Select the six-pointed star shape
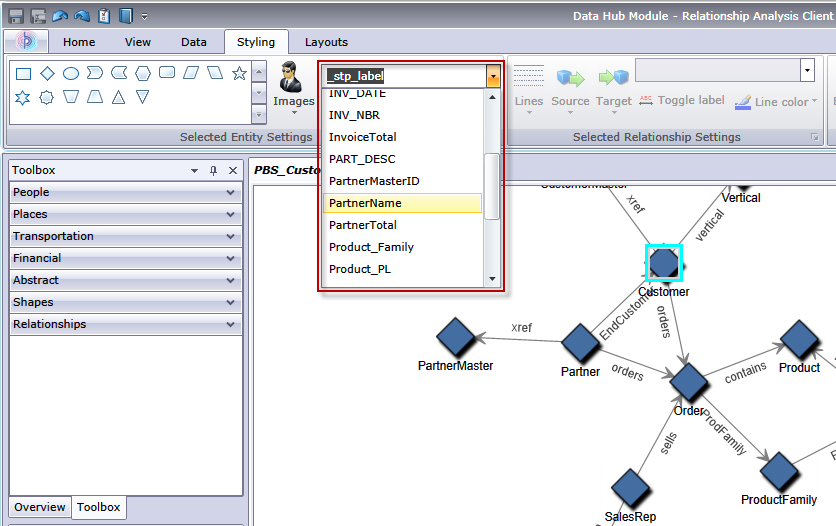The image size is (836, 526). (x=22, y=98)
